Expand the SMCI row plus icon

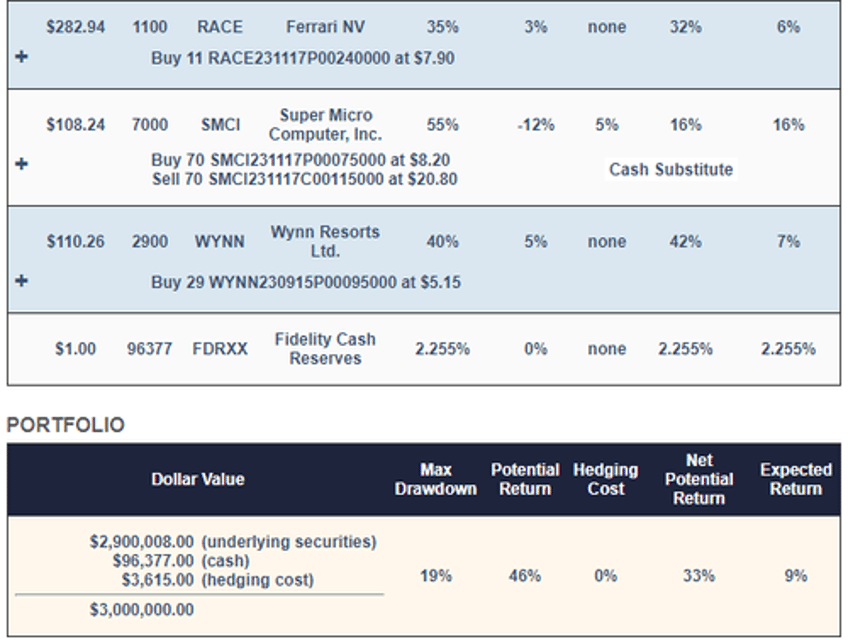pyautogui.click(x=22, y=163)
